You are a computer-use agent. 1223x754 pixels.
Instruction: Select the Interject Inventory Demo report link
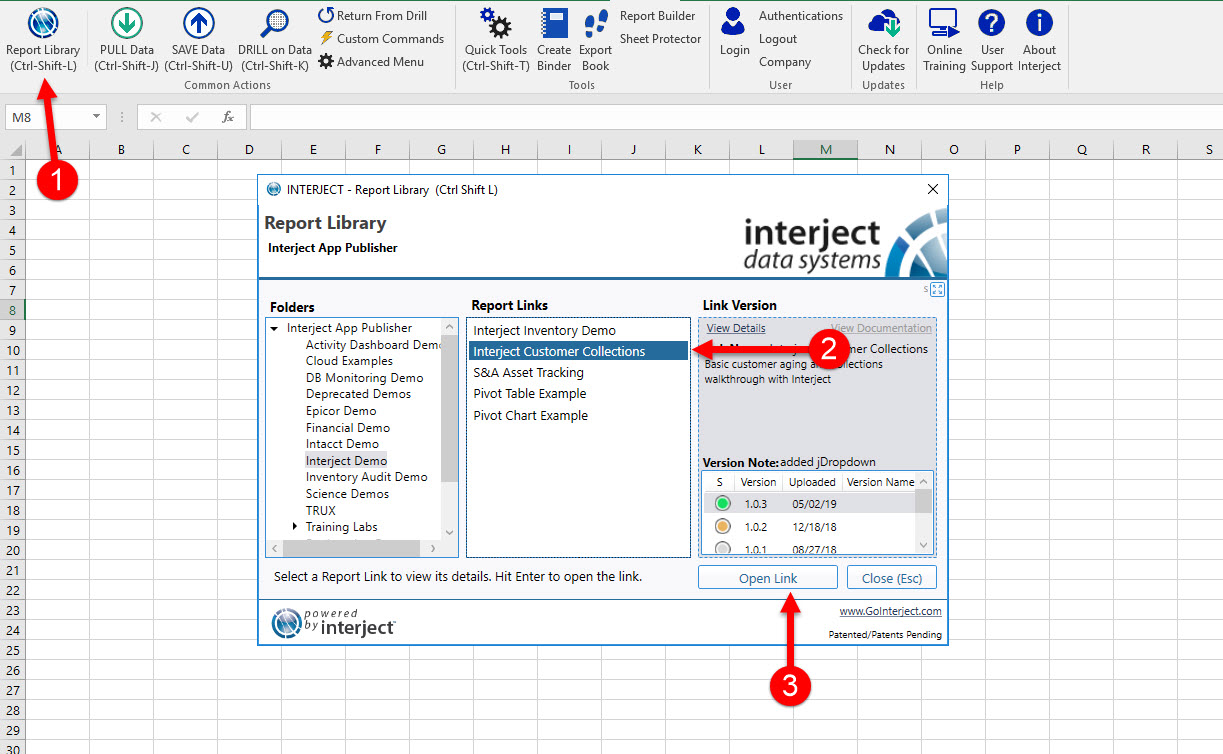(579, 331)
